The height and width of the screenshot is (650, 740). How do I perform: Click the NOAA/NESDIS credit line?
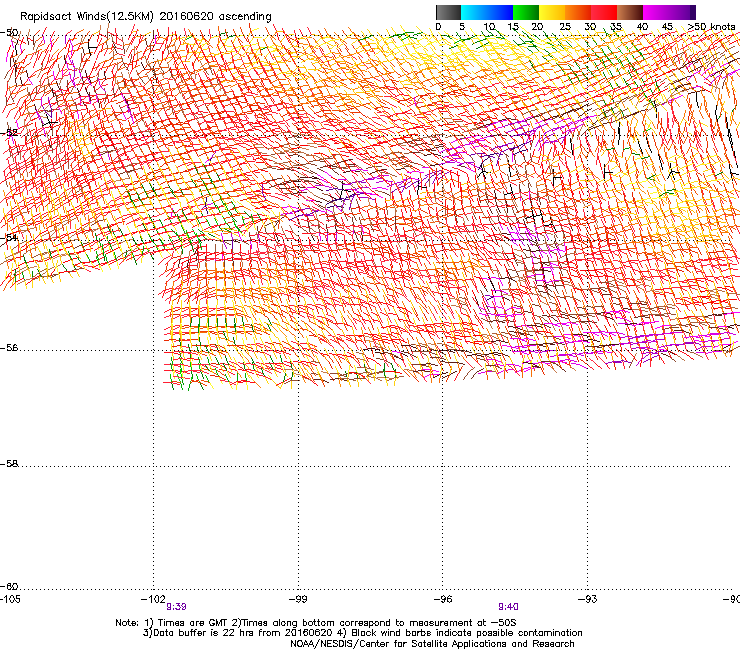pyautogui.click(x=432, y=643)
